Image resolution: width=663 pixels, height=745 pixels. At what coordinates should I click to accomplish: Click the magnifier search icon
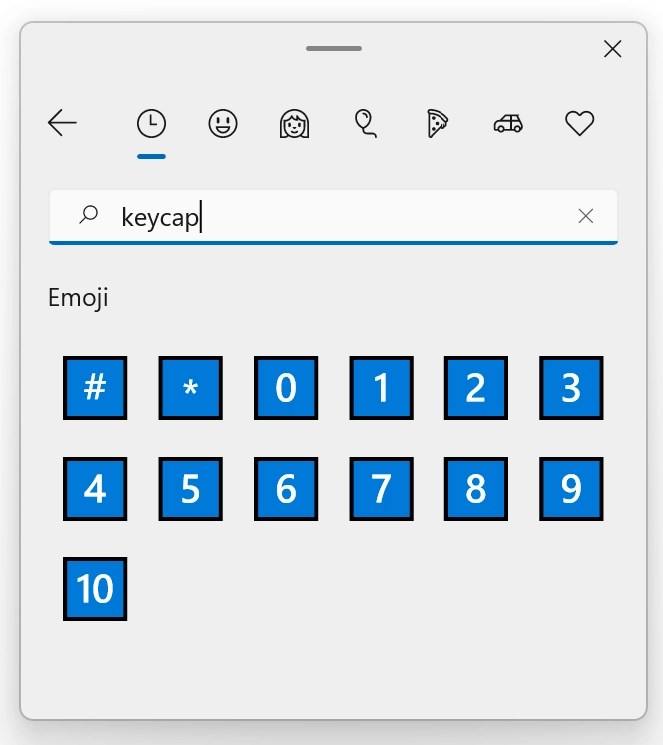[88, 215]
